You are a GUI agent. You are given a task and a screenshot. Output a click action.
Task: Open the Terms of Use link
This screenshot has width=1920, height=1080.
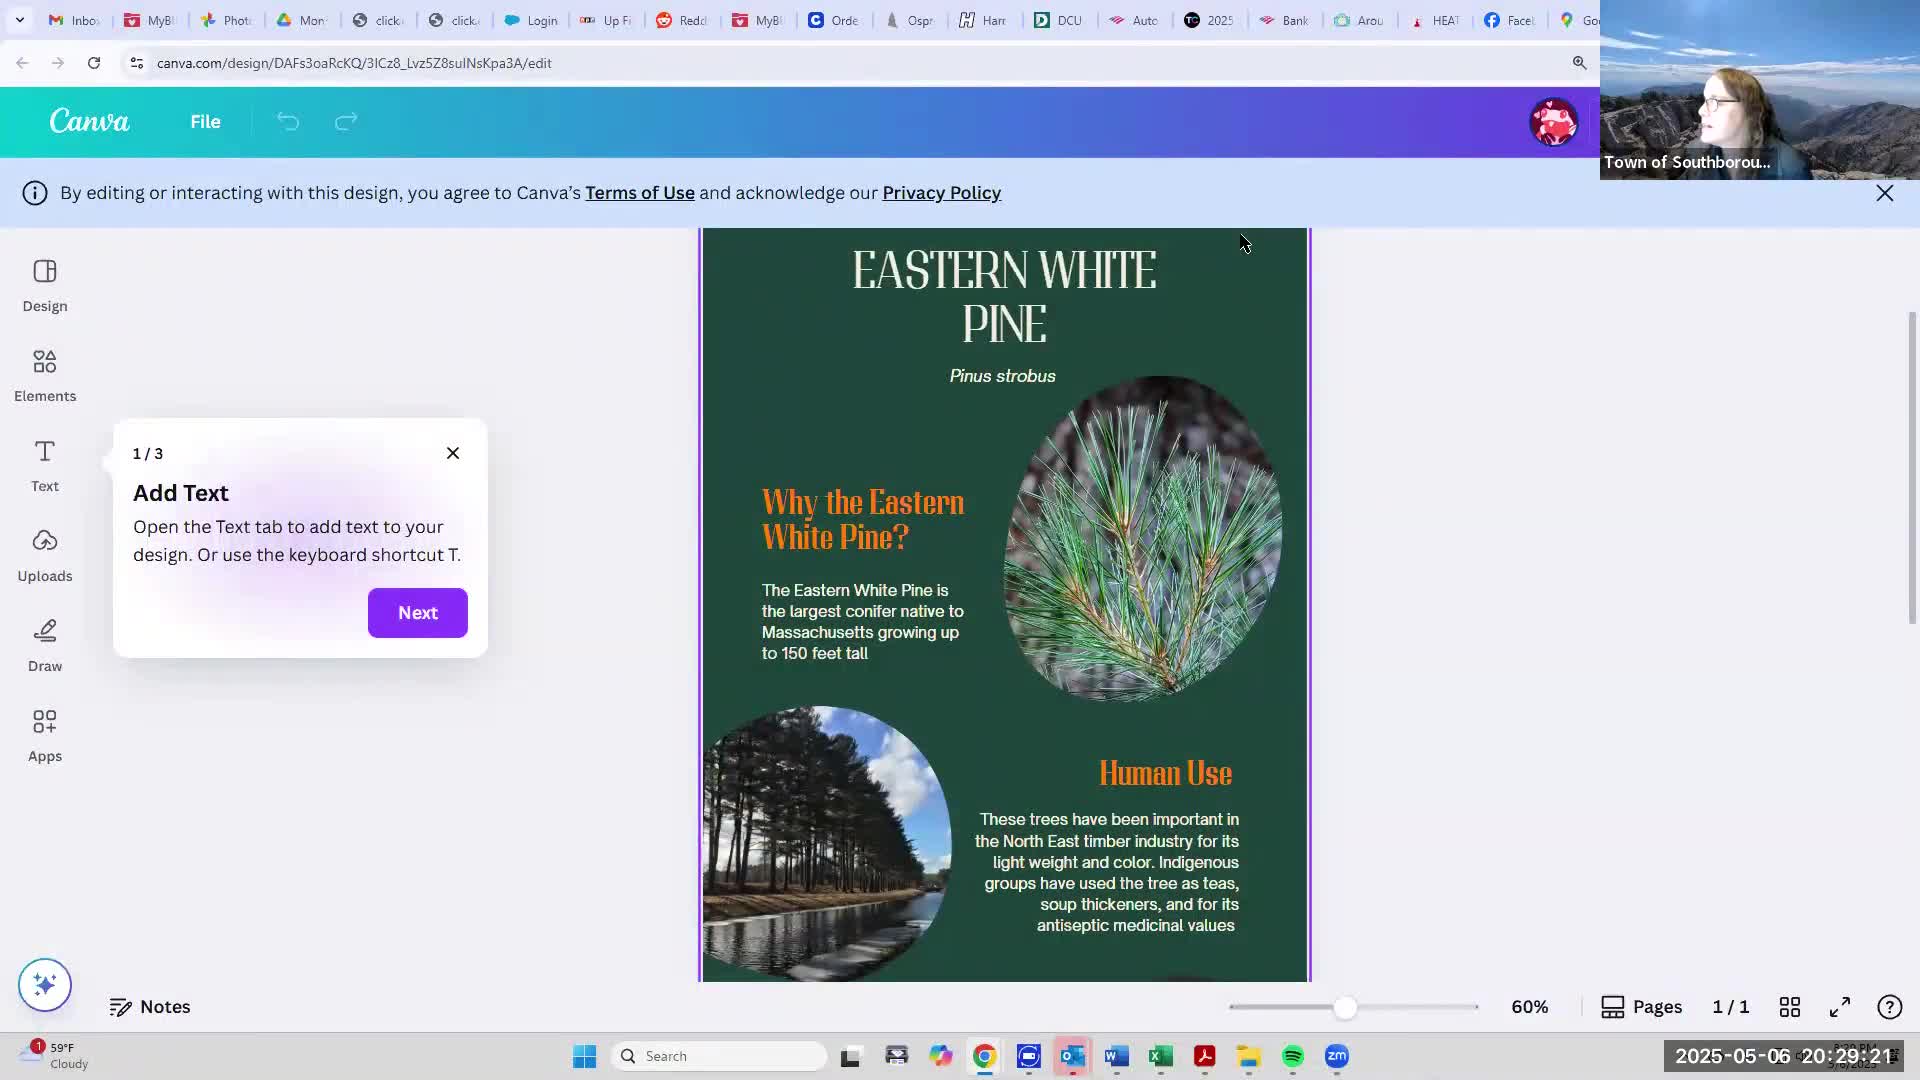point(639,193)
